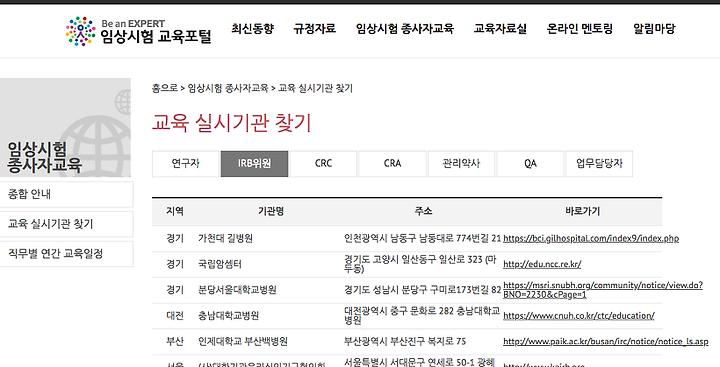The width and height of the screenshot is (720, 367).
Task: Open 종합 안내 in the sidebar
Action: point(67,194)
